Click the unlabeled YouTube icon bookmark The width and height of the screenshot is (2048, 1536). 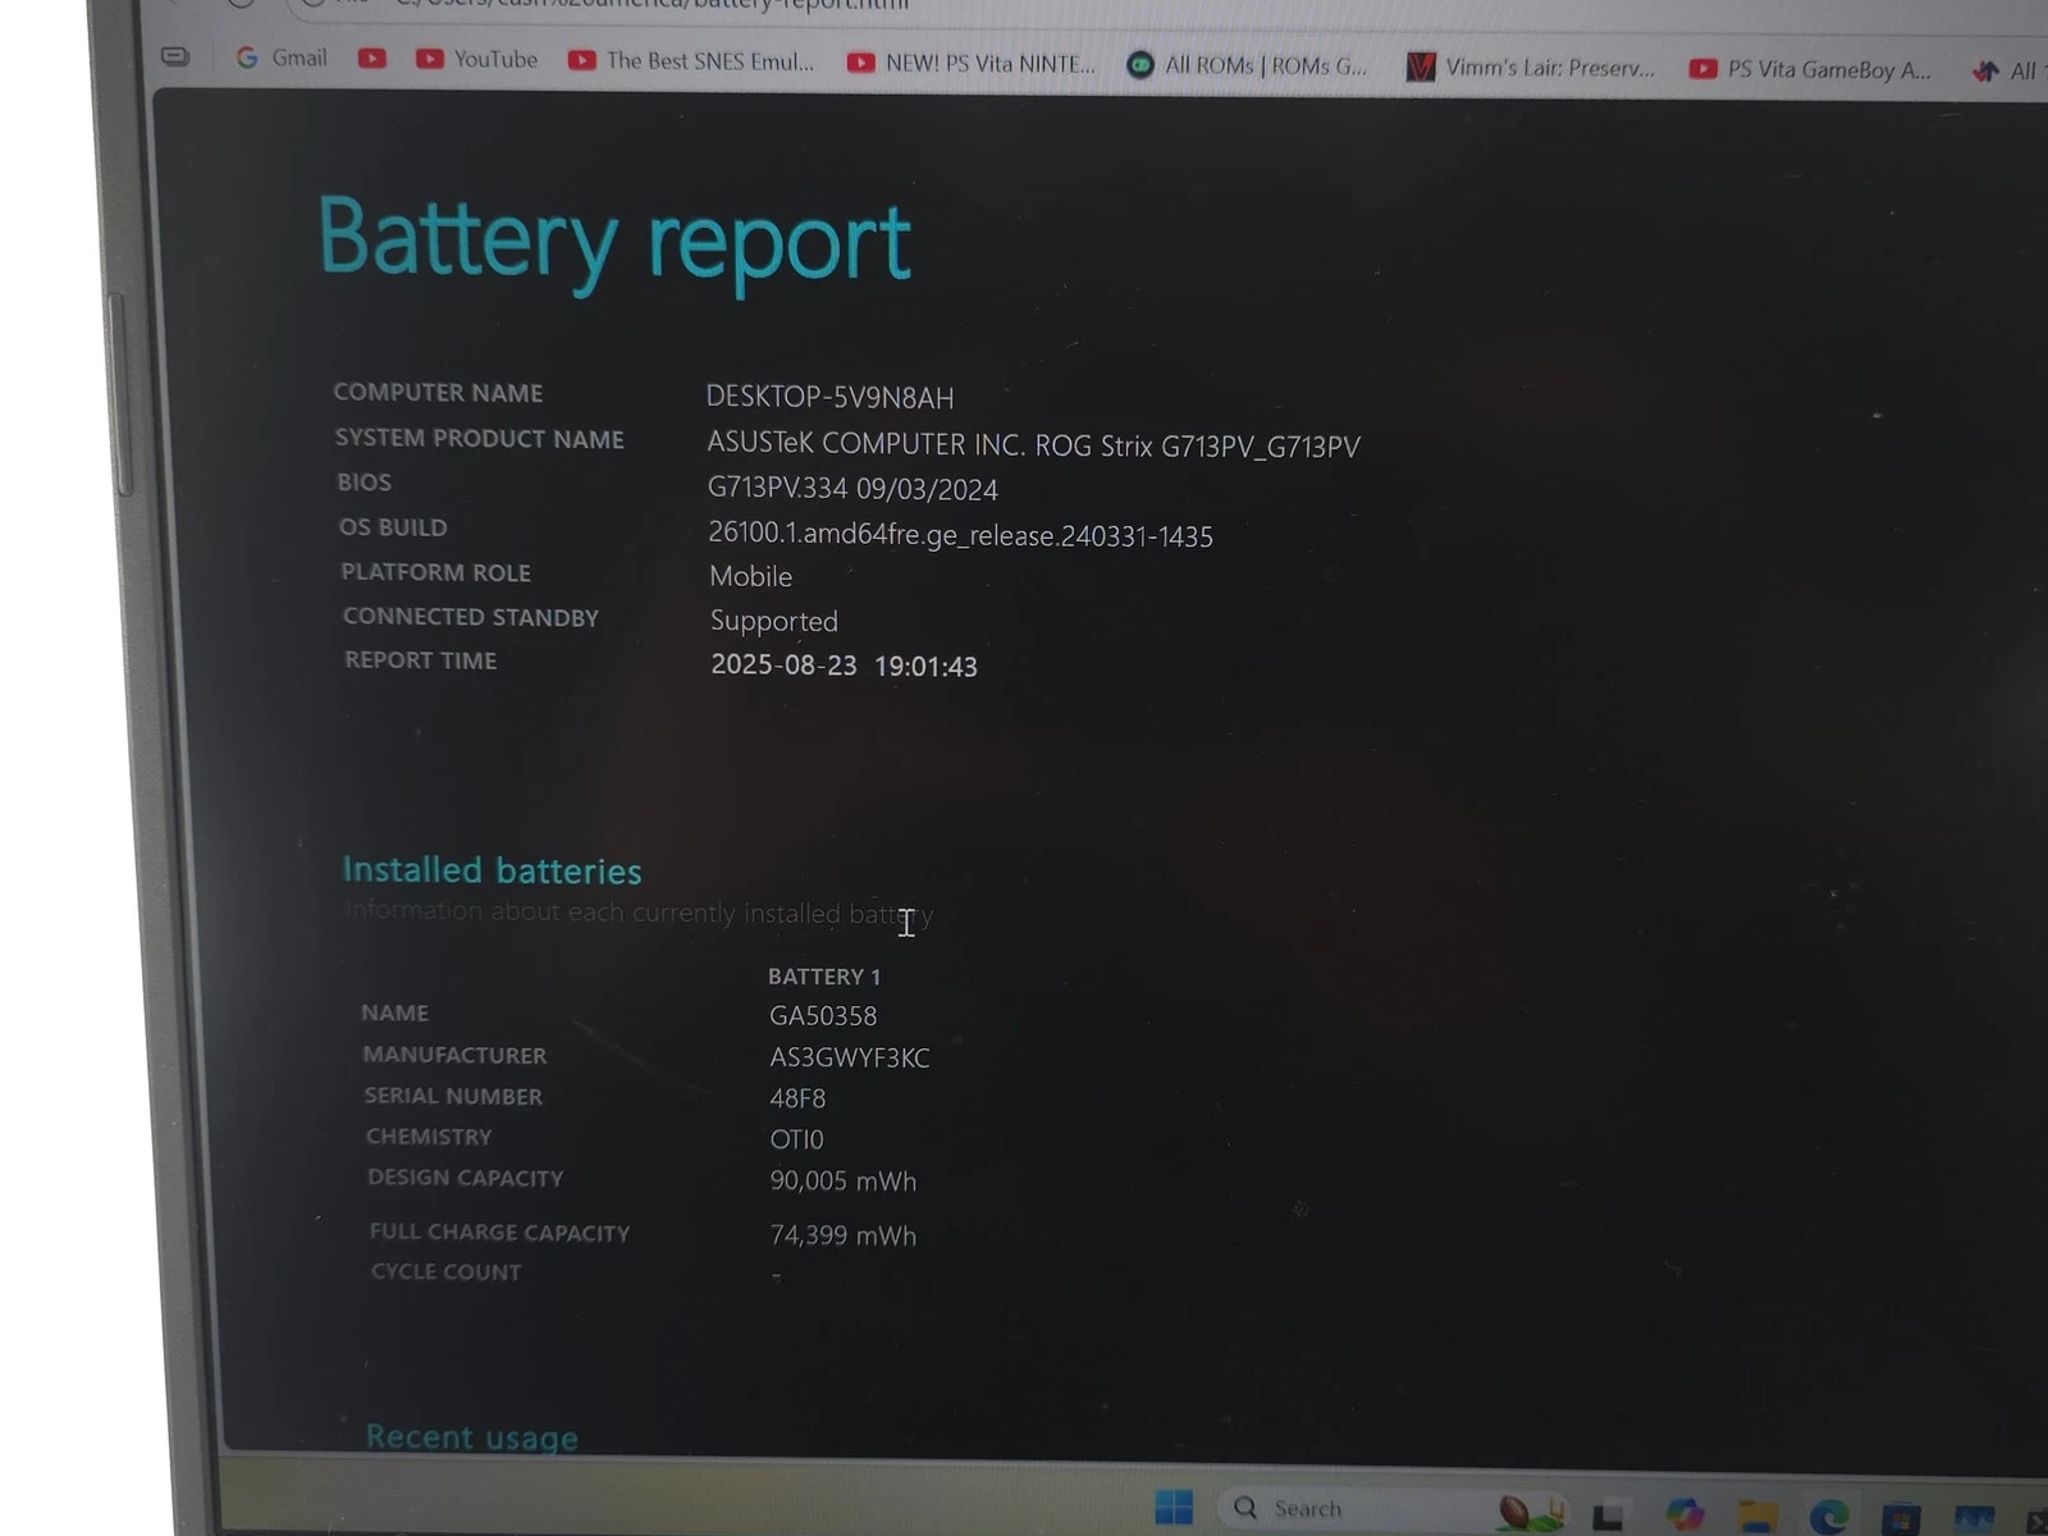tap(372, 59)
